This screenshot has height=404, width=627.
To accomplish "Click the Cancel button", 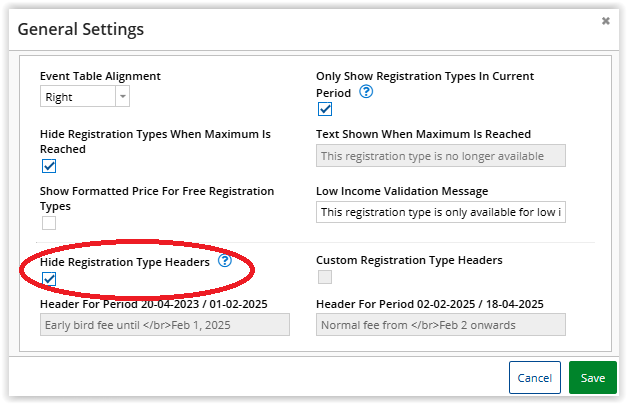I will coord(534,378).
